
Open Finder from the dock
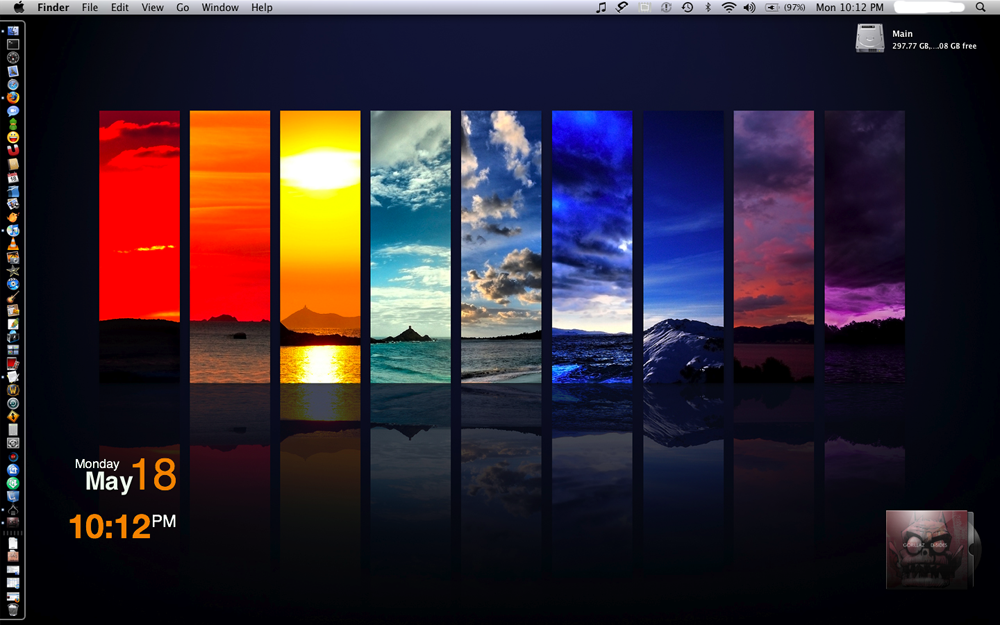pyautogui.click(x=13, y=32)
